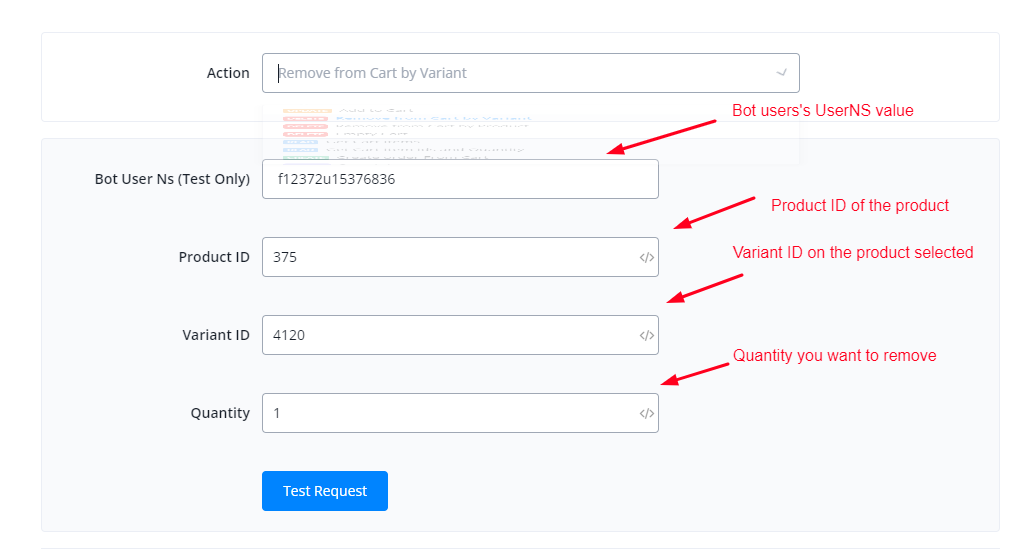Expand the Action dropdown chevron arrow
Image resolution: width=1020 pixels, height=555 pixels.
coord(781,73)
